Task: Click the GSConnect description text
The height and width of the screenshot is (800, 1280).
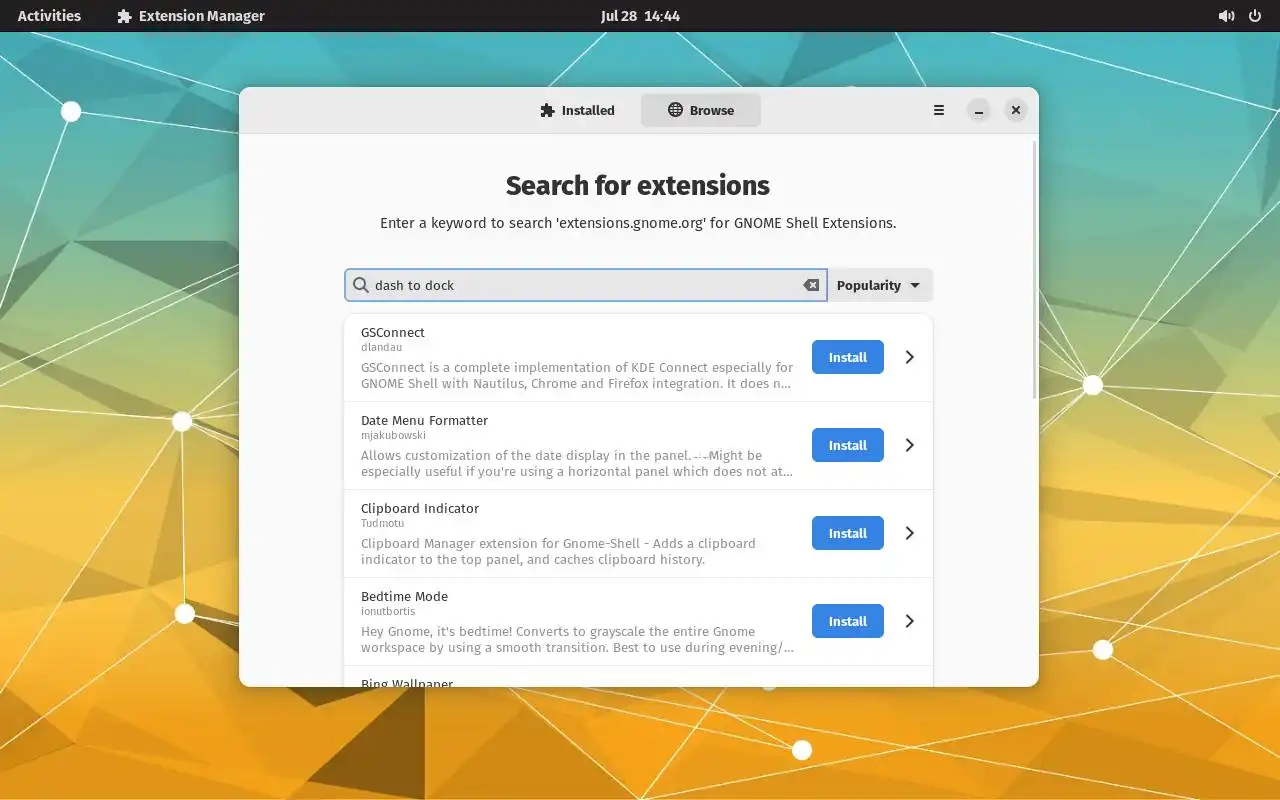Action: [577, 375]
